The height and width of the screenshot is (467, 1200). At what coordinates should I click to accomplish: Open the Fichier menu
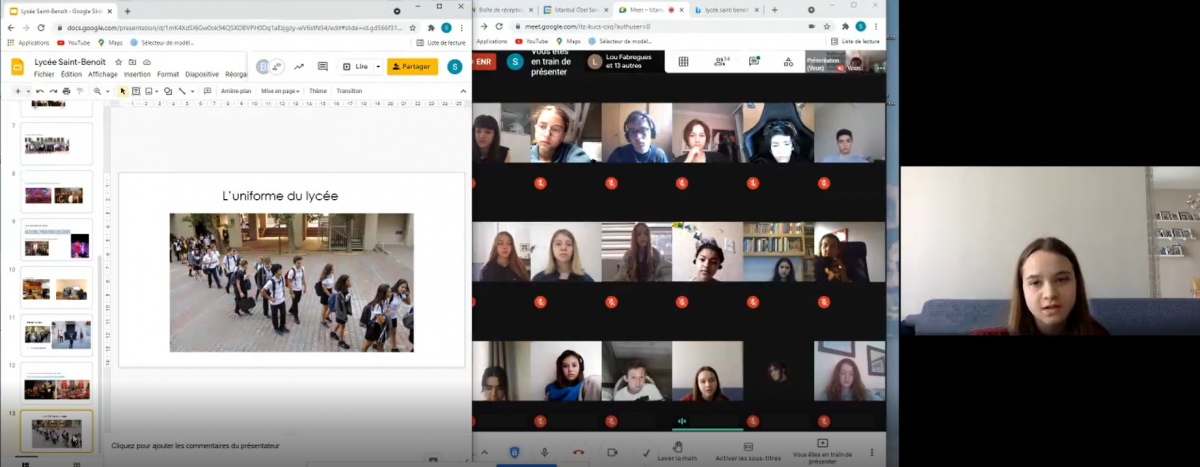[x=44, y=74]
